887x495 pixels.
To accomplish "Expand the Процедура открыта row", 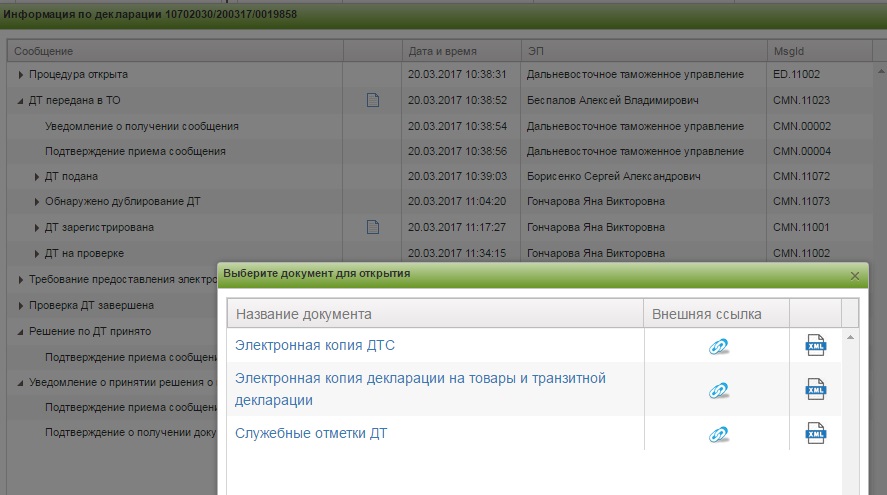I will pyautogui.click(x=21, y=75).
